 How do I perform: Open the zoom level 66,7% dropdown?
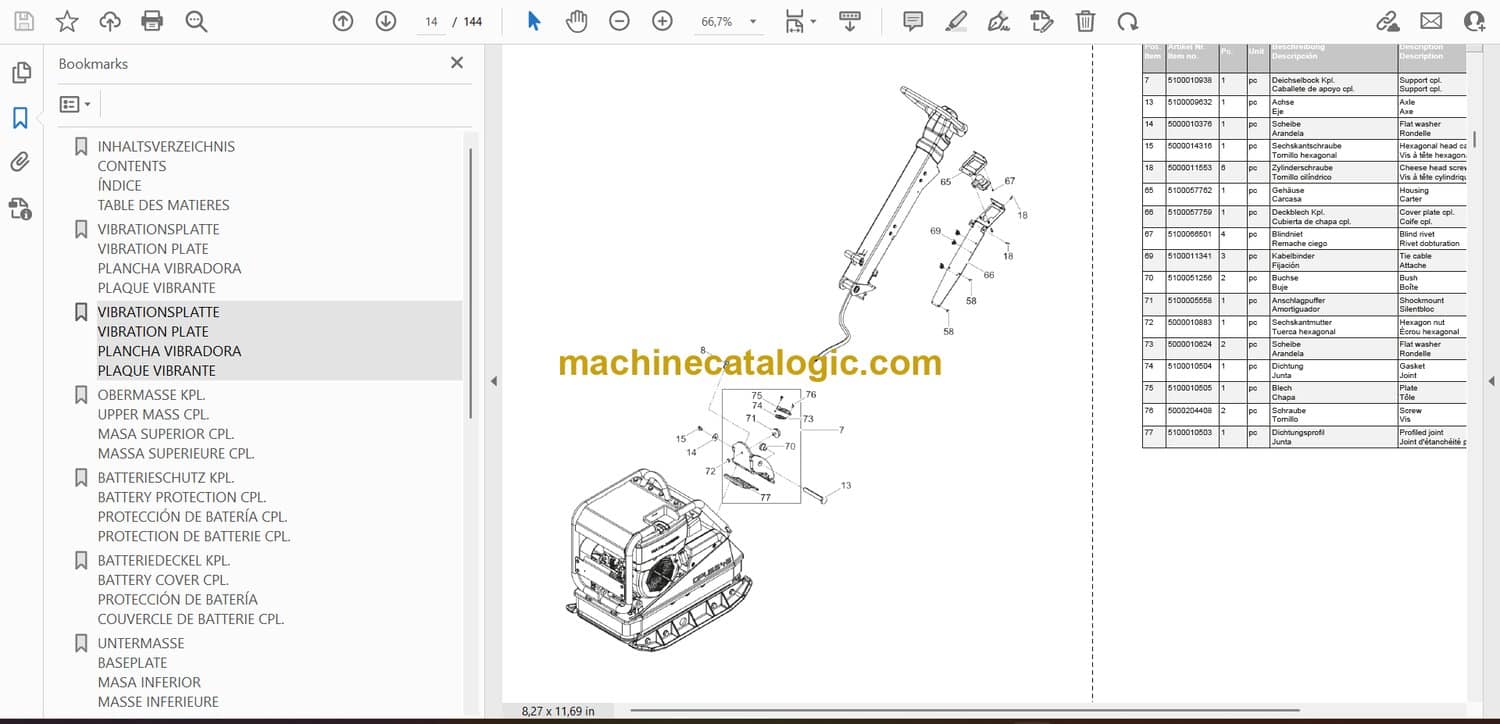(x=752, y=21)
